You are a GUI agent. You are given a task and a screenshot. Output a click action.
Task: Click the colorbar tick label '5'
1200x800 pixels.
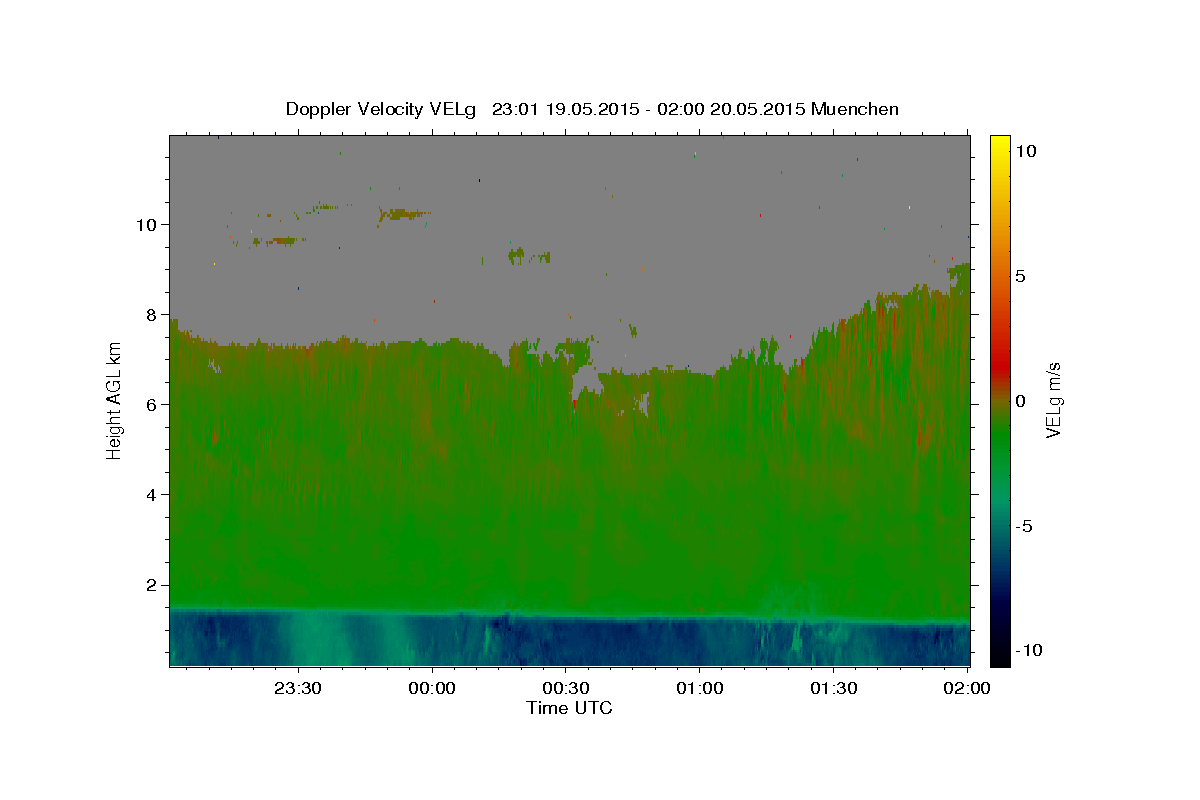tap(1020, 276)
